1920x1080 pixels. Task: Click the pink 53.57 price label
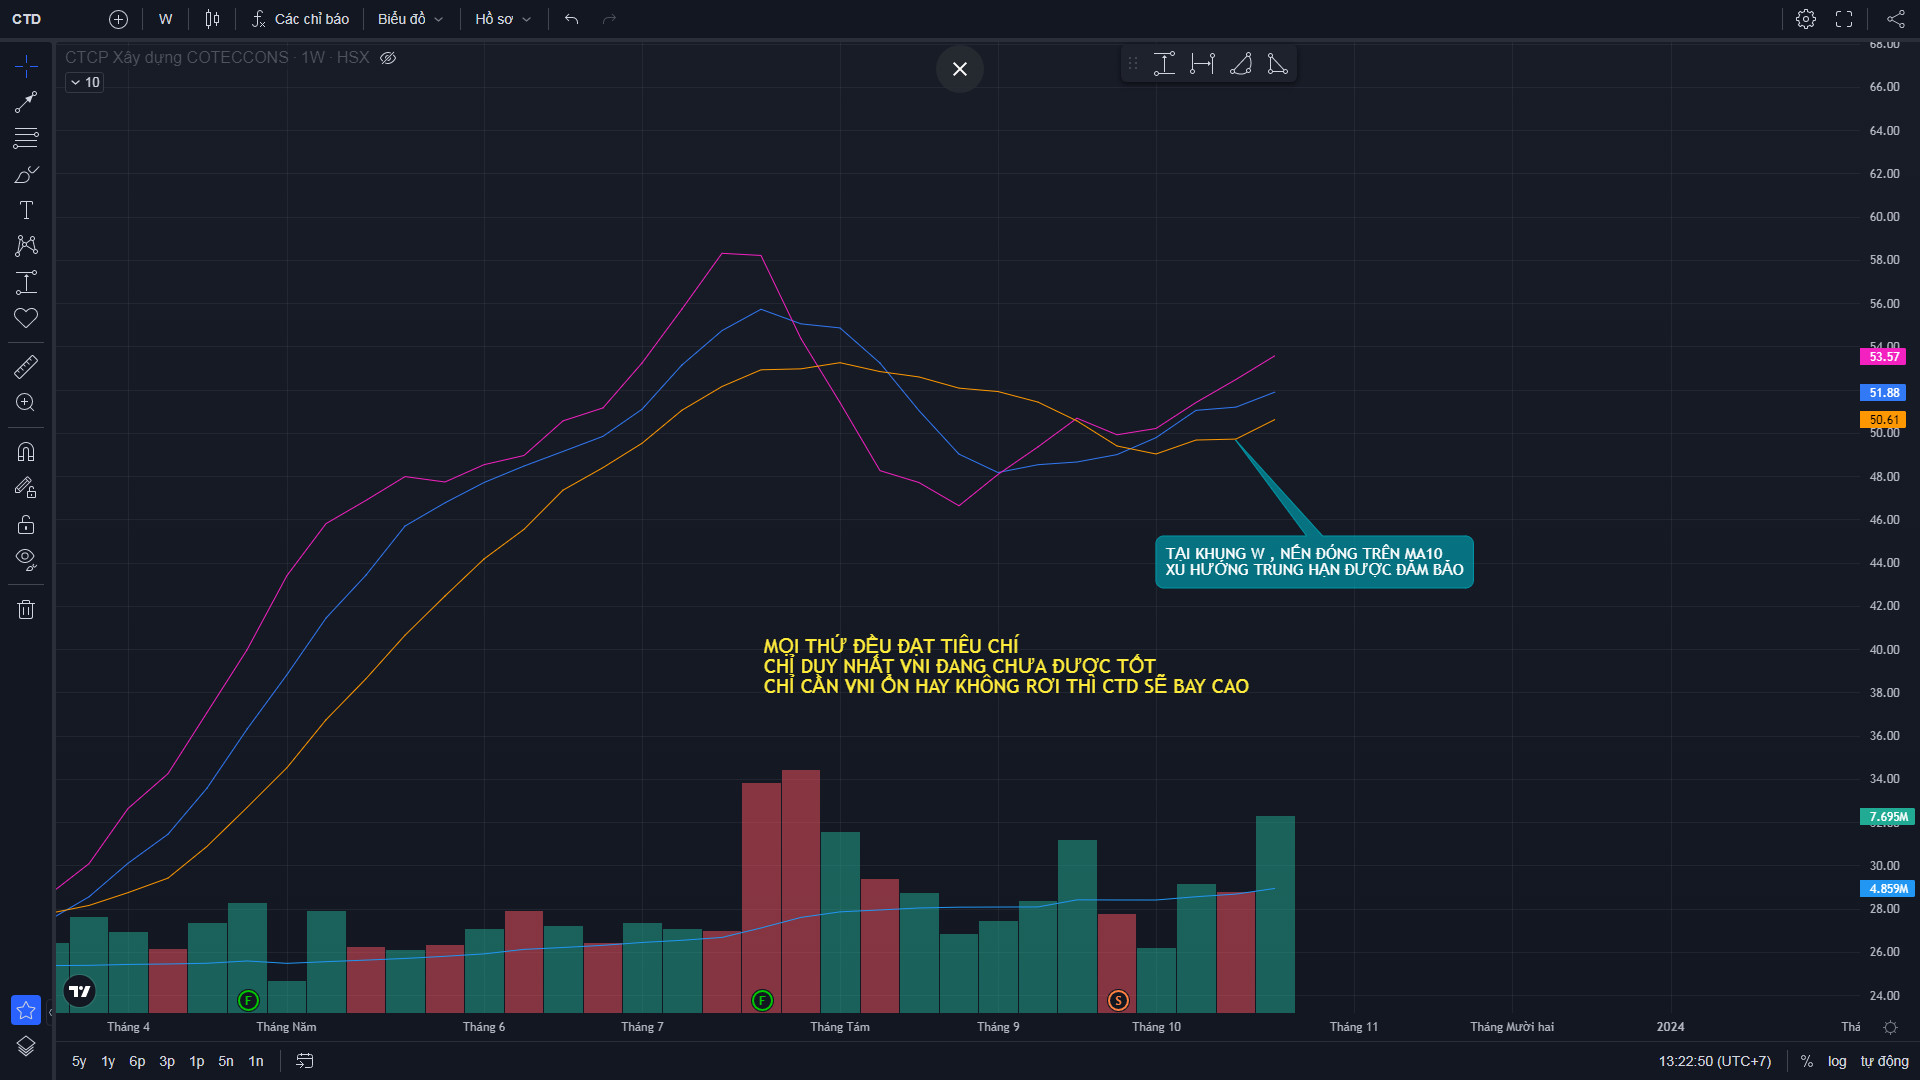click(x=1883, y=357)
